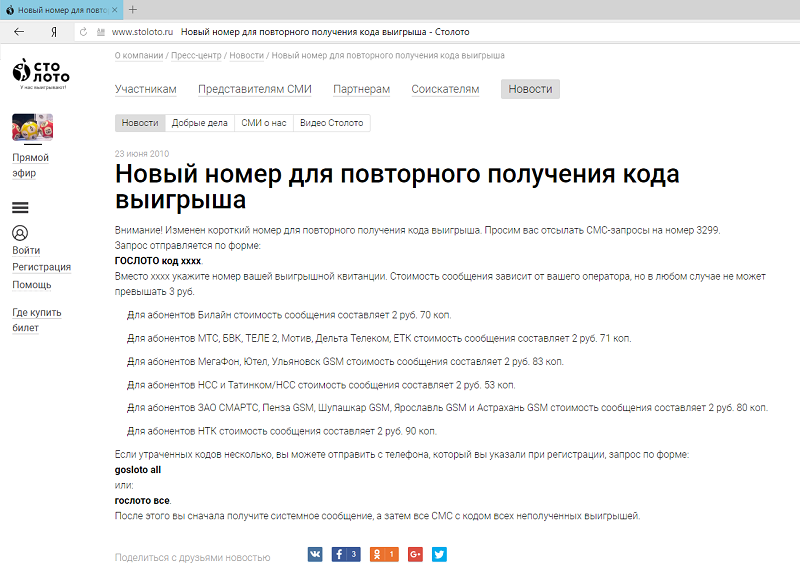This screenshot has height=569, width=800.
Task: Open the lottery balls live broadcast thumbnail
Action: pos(32,127)
